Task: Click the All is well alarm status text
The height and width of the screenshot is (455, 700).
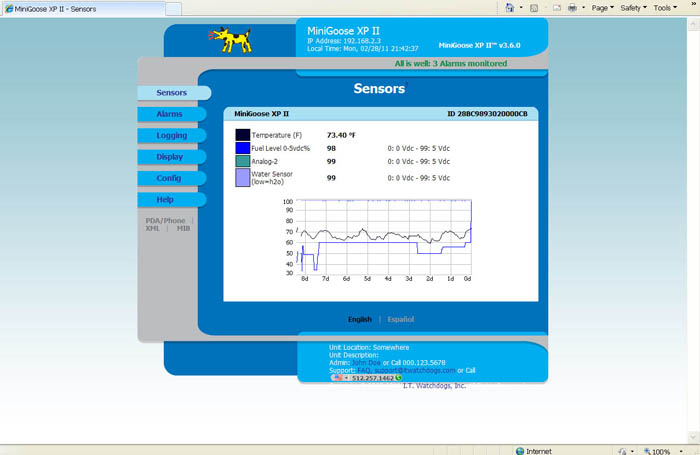Action: click(451, 63)
